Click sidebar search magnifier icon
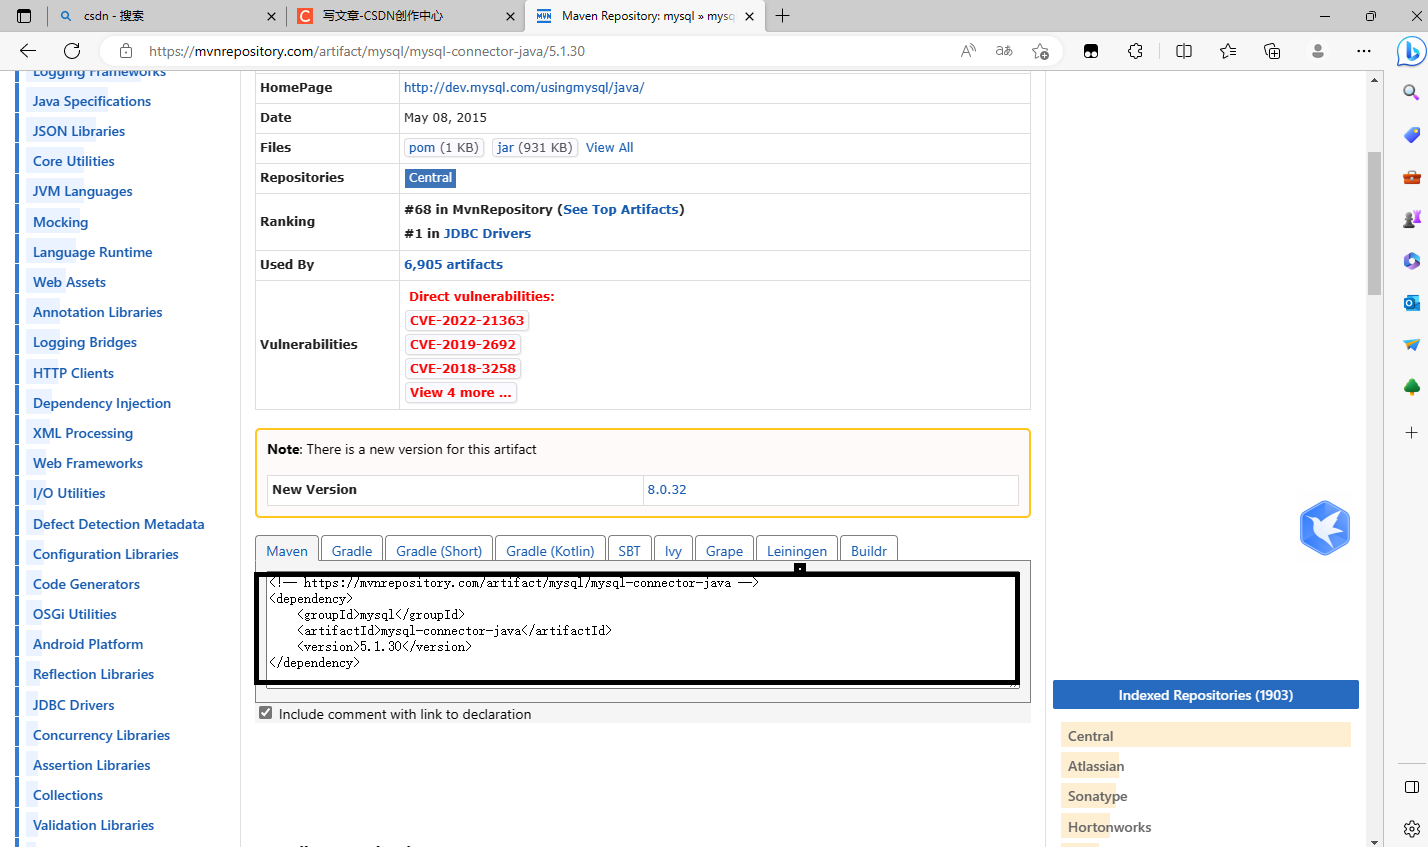Screen dimensions: 1428x847 pyautogui.click(x=1411, y=92)
